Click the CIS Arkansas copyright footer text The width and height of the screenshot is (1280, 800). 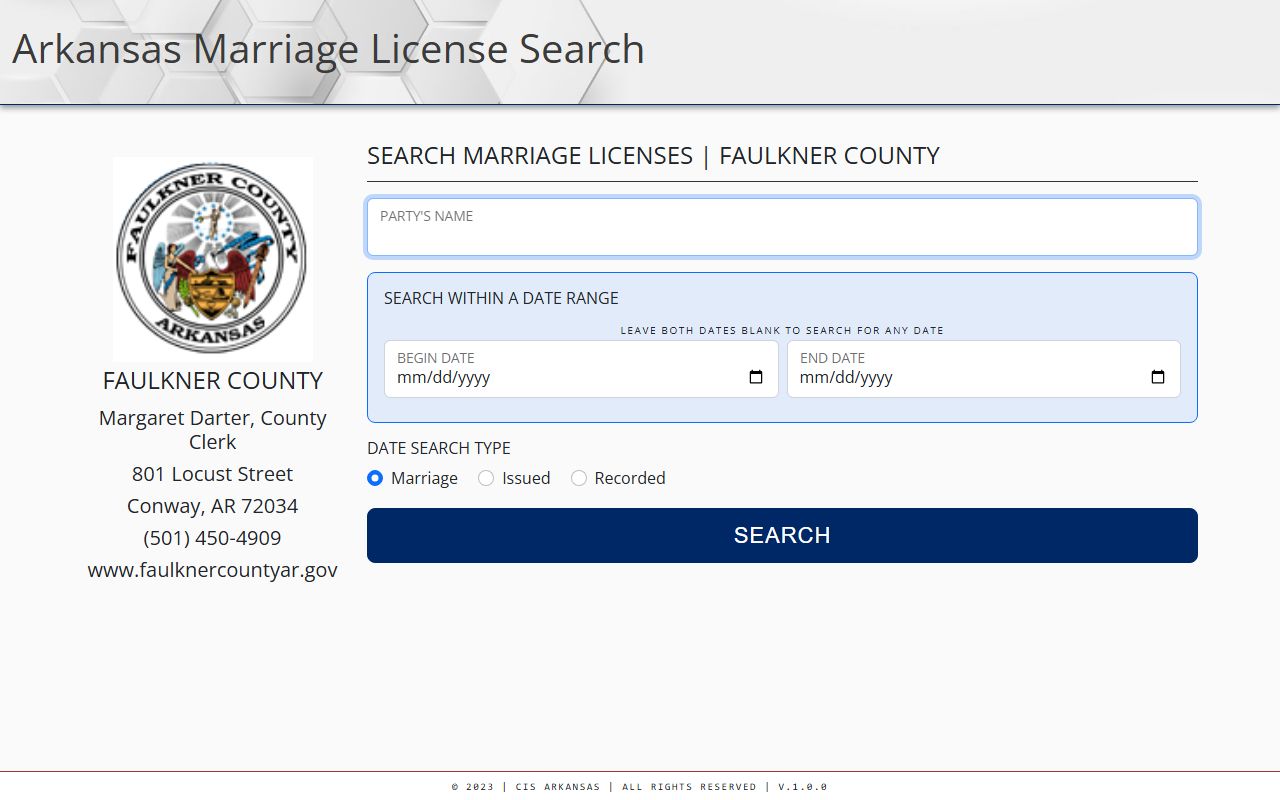640,787
